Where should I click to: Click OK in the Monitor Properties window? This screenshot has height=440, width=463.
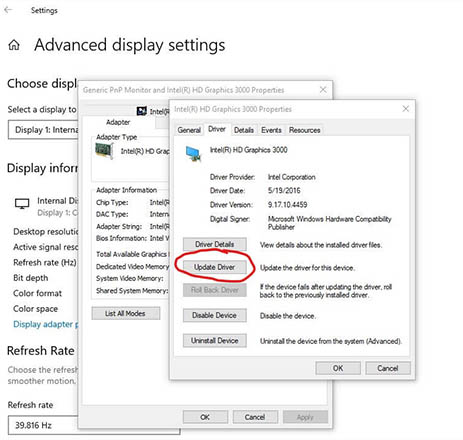tap(205, 417)
